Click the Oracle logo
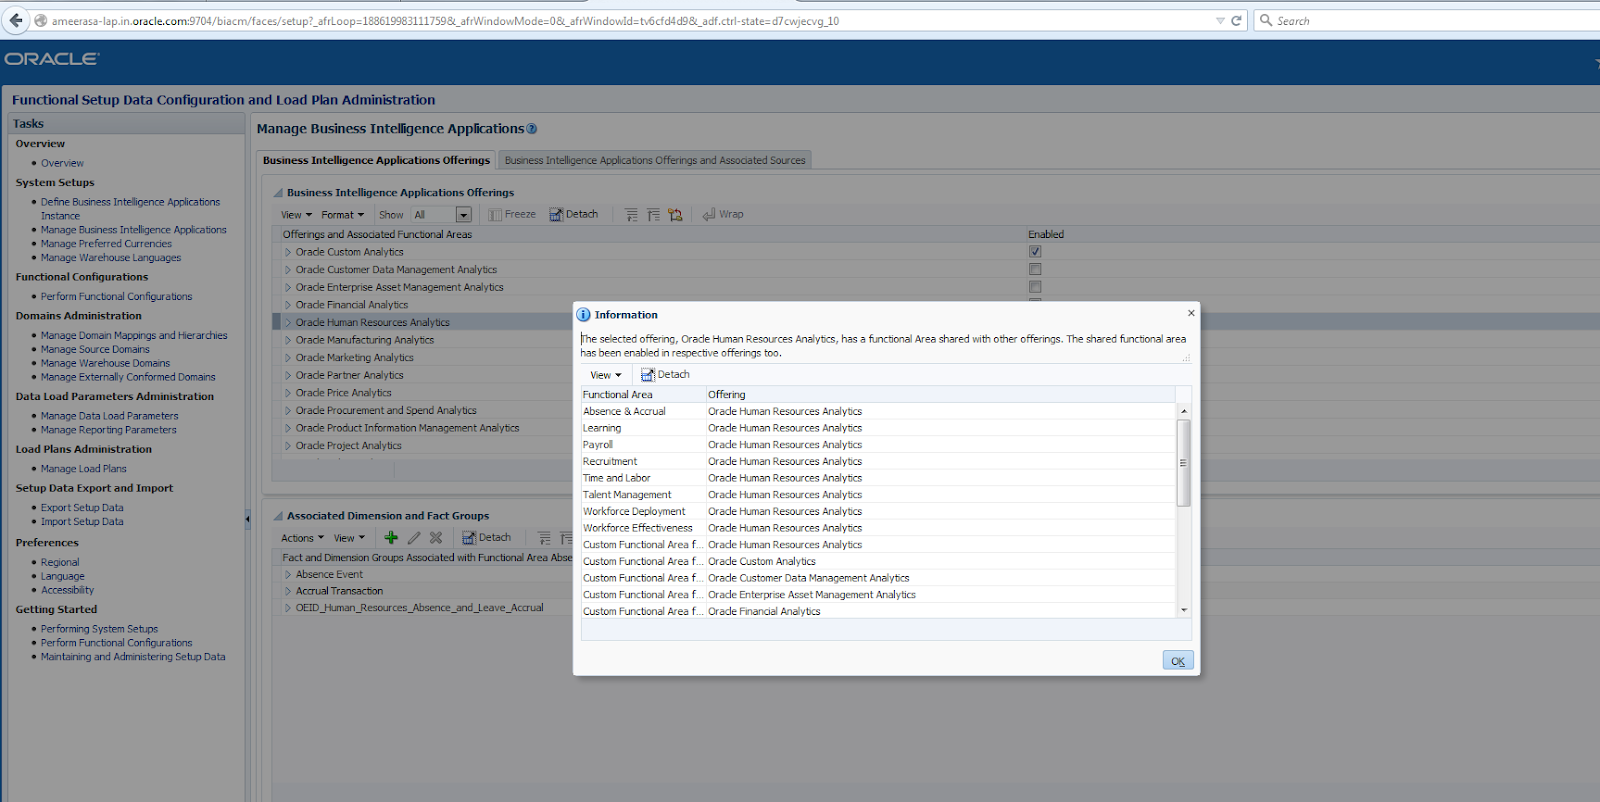Screen dimensions: 1600x802 [51, 59]
